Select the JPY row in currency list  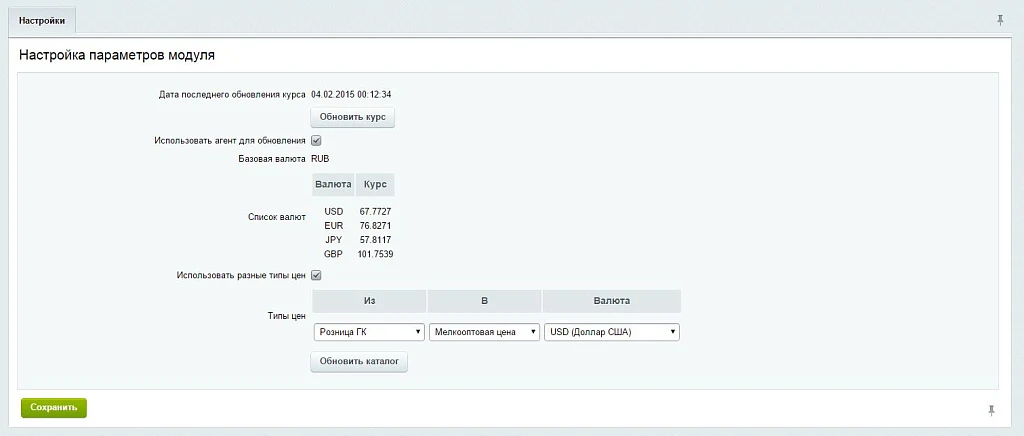[357, 240]
